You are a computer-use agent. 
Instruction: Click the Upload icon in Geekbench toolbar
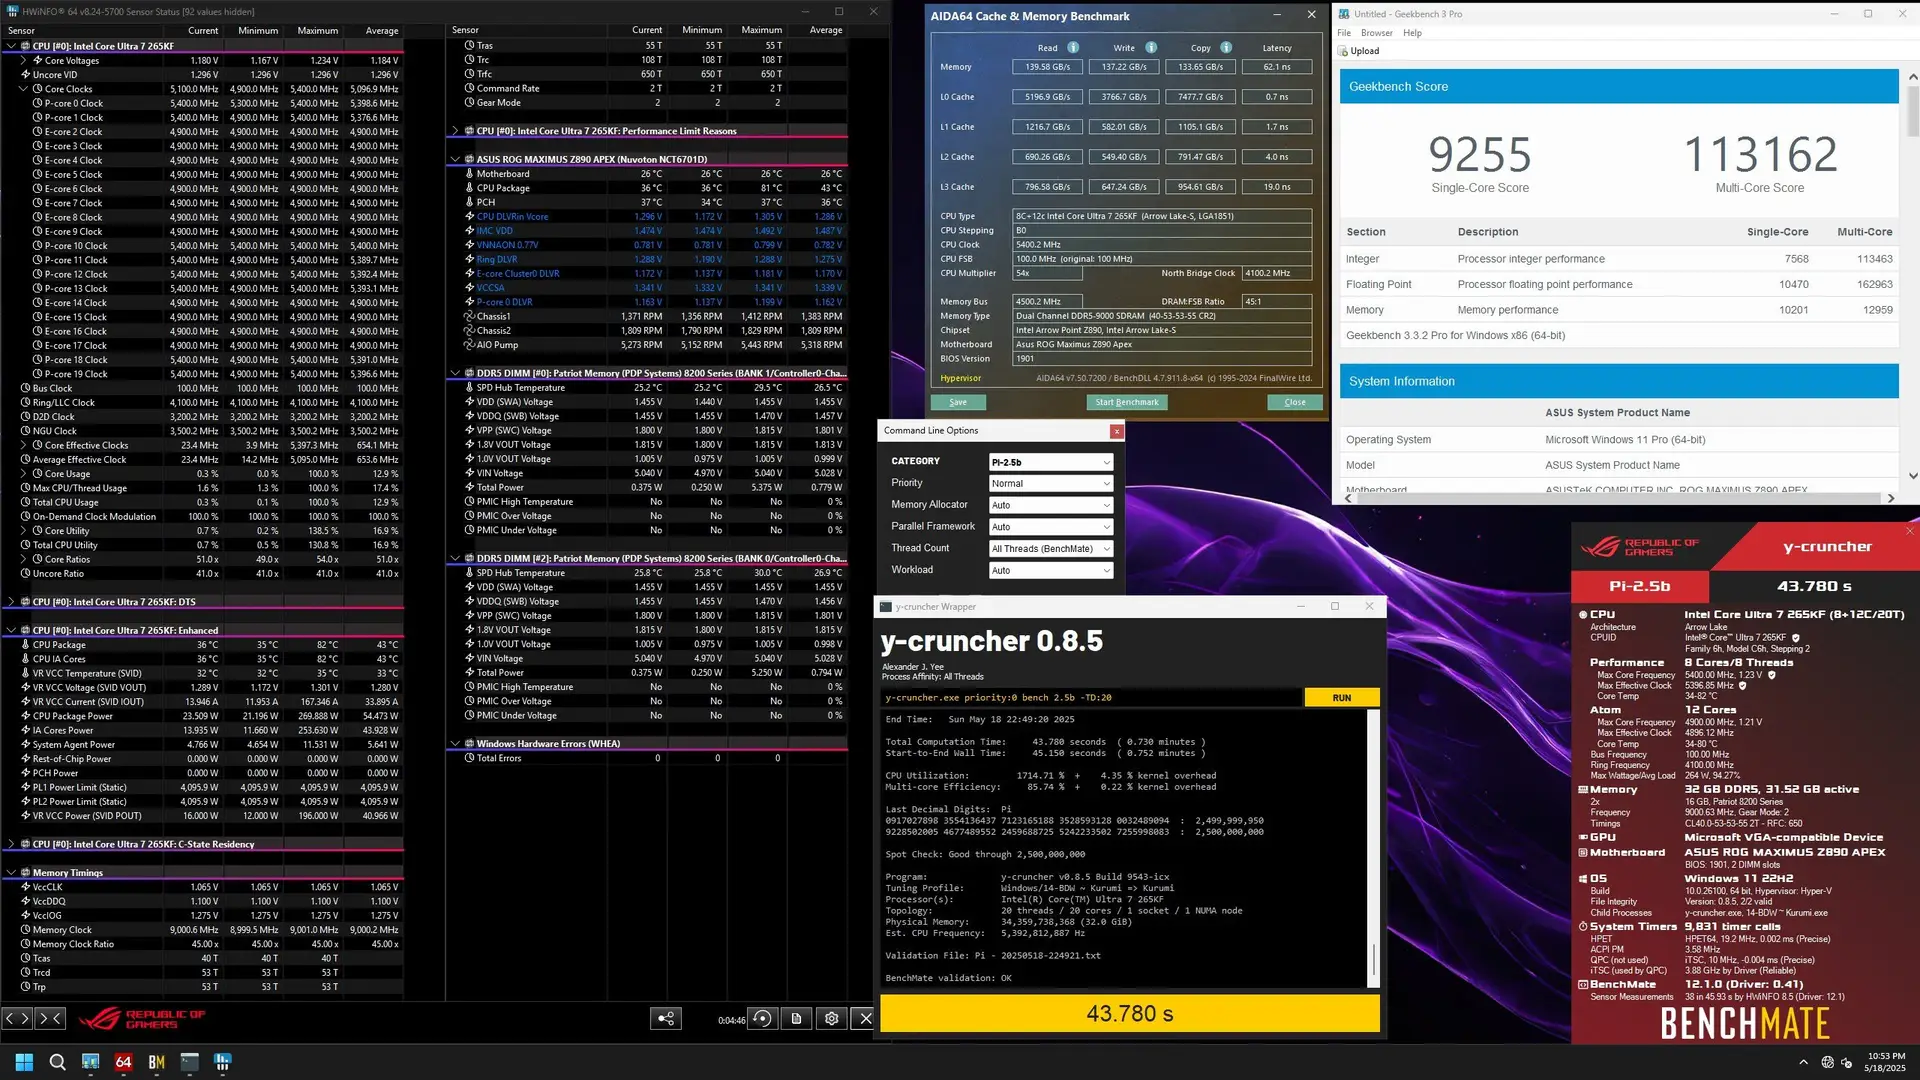point(1343,51)
